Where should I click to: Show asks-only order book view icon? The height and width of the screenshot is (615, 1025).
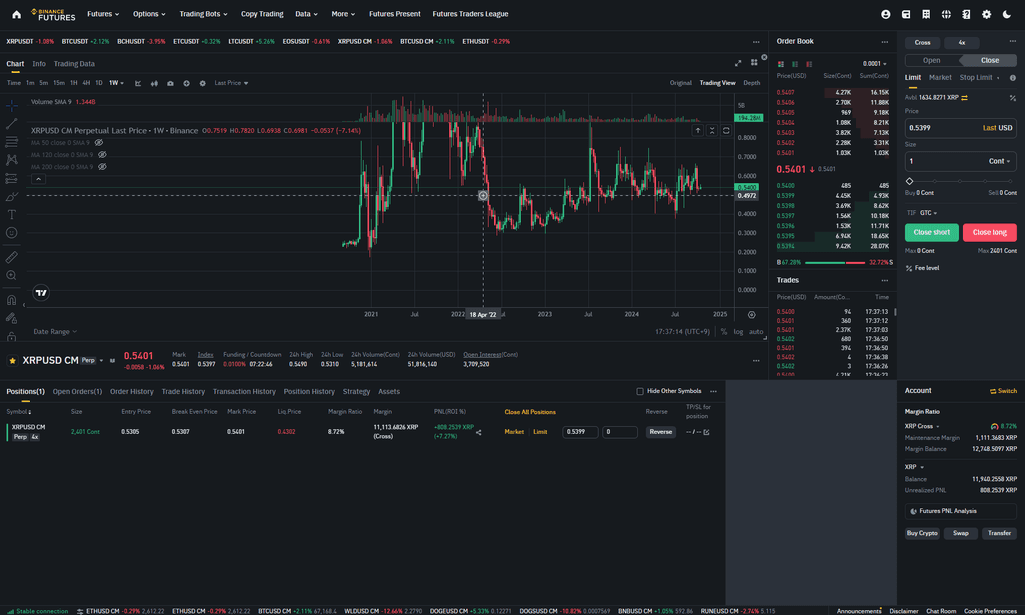(809, 64)
